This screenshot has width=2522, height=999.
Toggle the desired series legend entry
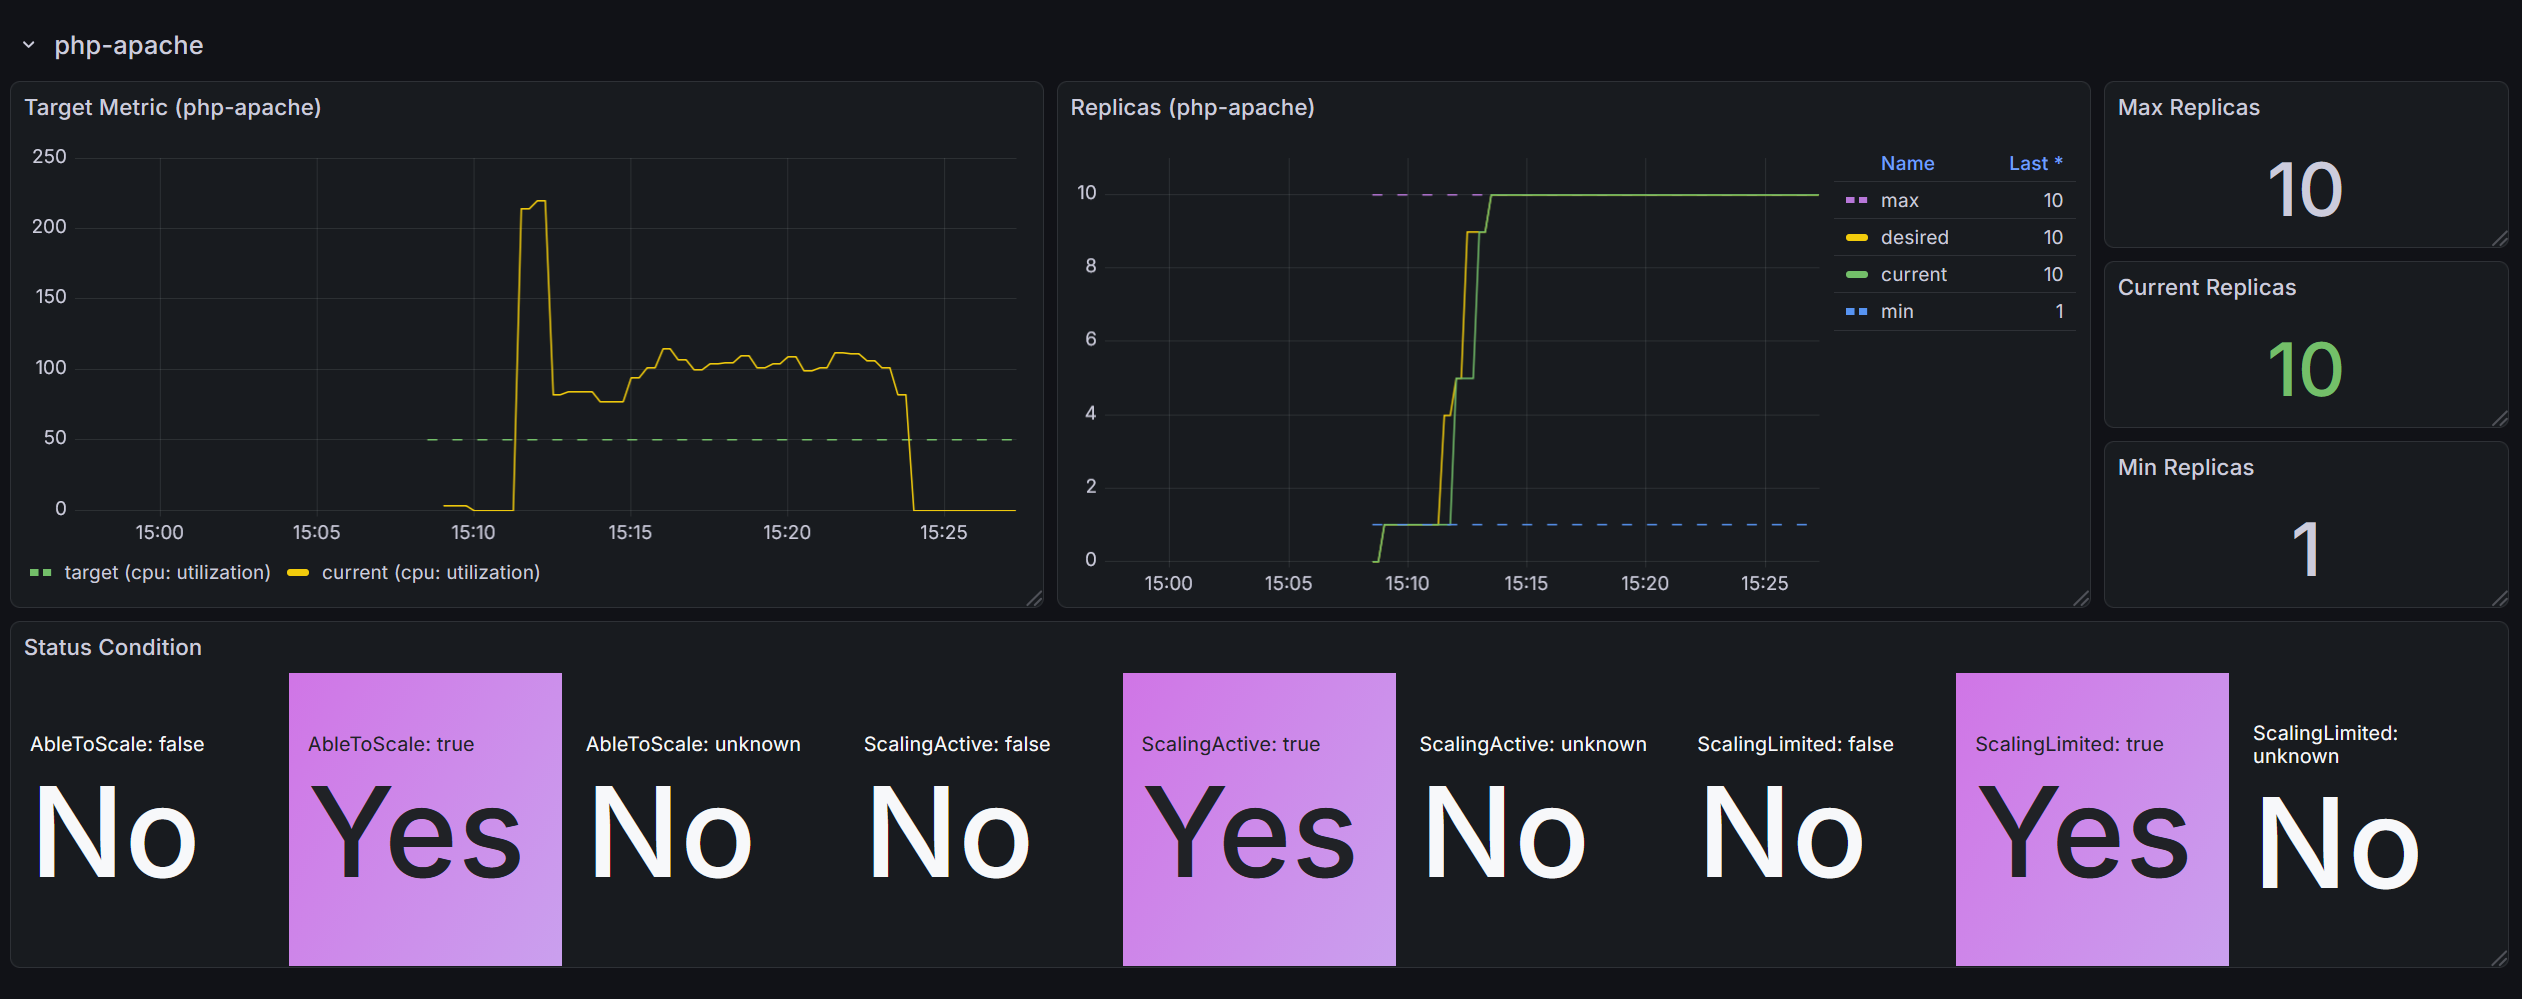(x=1913, y=237)
